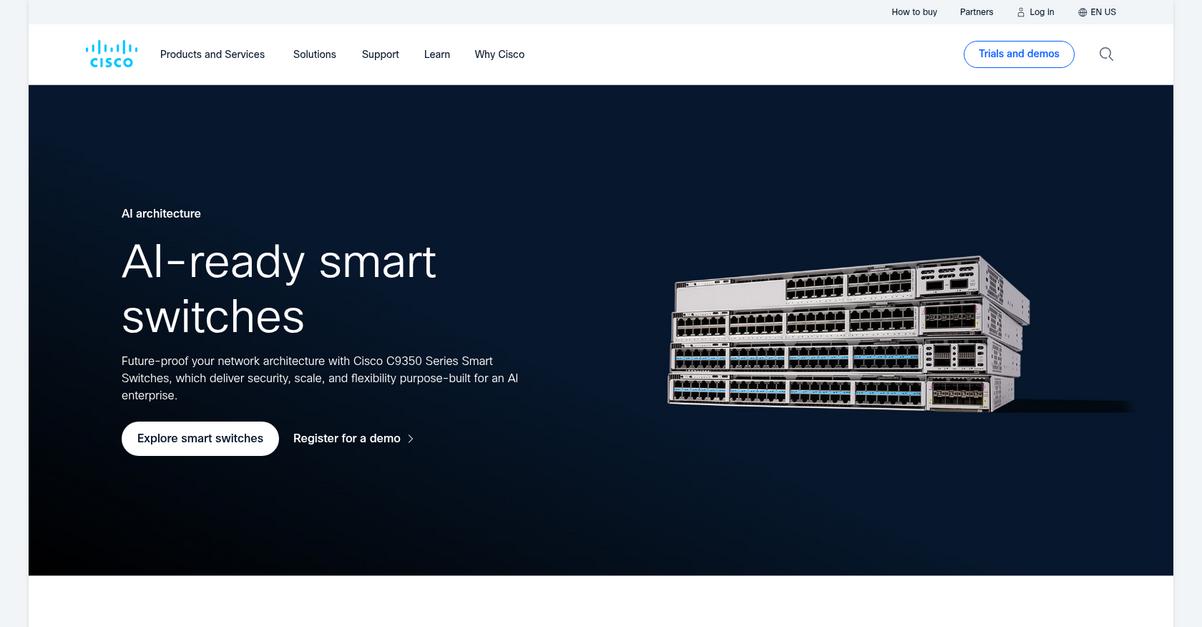The image size is (1202, 627).
Task: Click the AI architecture label
Action: (x=161, y=213)
